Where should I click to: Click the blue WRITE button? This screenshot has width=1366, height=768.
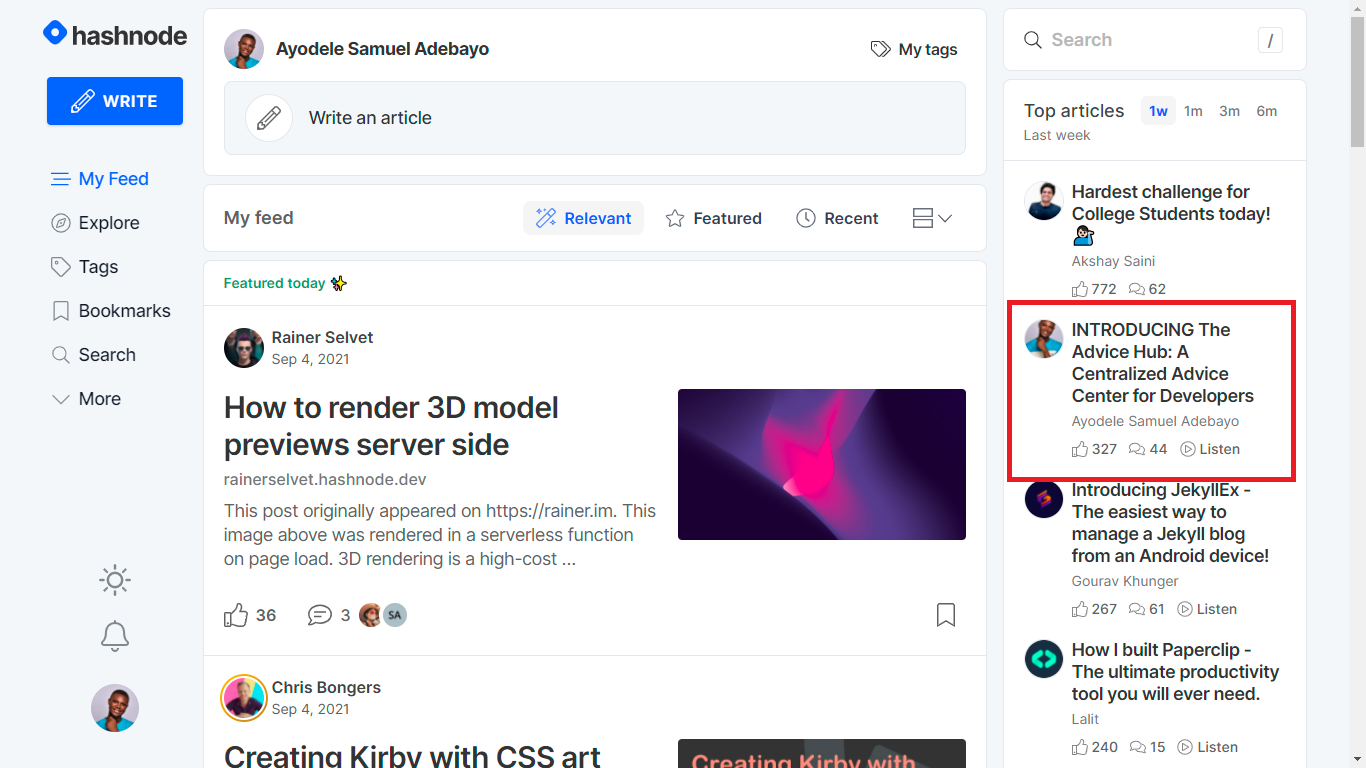click(115, 101)
